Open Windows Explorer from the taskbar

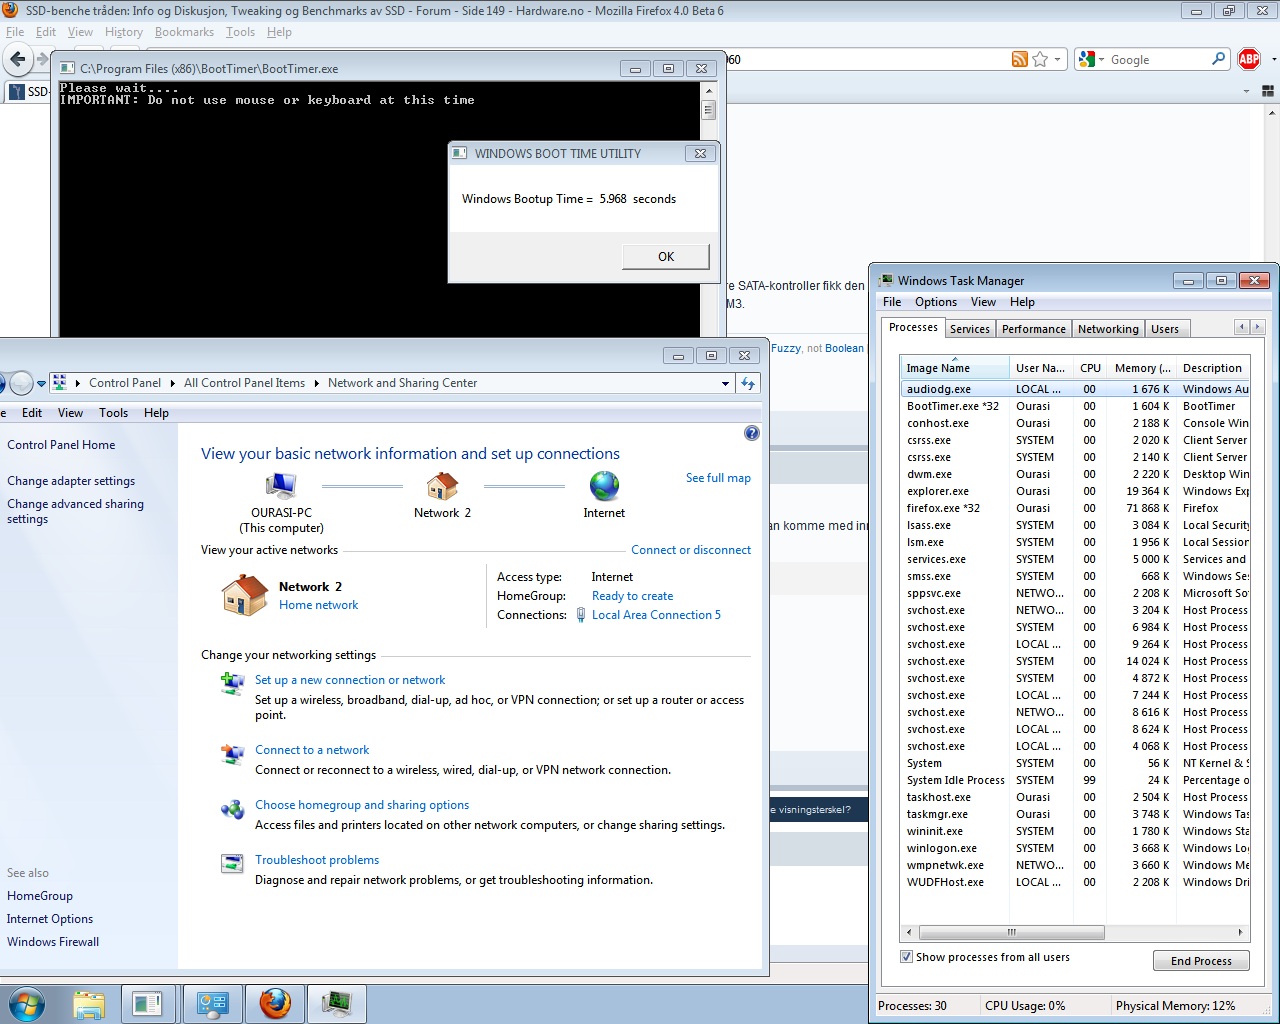[89, 1004]
